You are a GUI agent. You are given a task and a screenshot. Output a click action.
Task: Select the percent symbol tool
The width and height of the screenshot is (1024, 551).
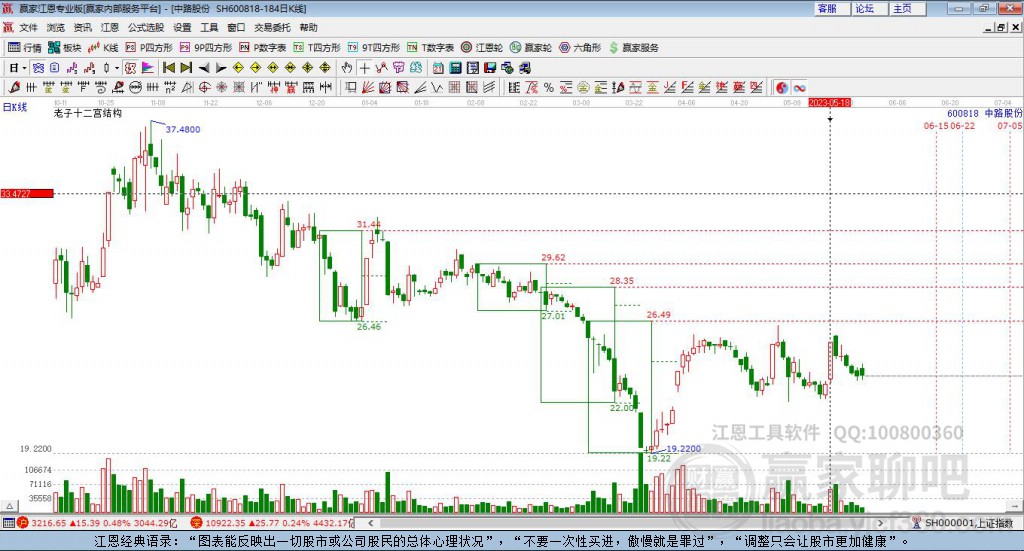pos(549,87)
